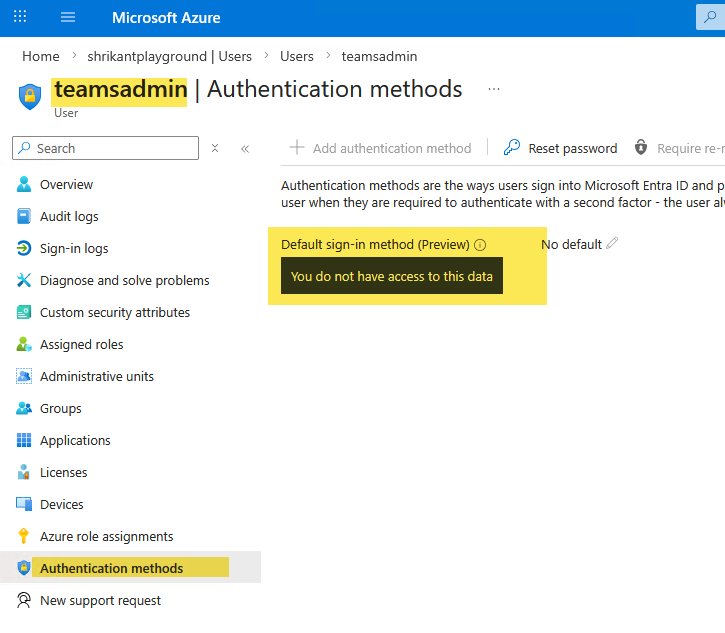The height and width of the screenshot is (633, 725).
Task: Click the Authentication methods shield icon
Action: click(24, 567)
